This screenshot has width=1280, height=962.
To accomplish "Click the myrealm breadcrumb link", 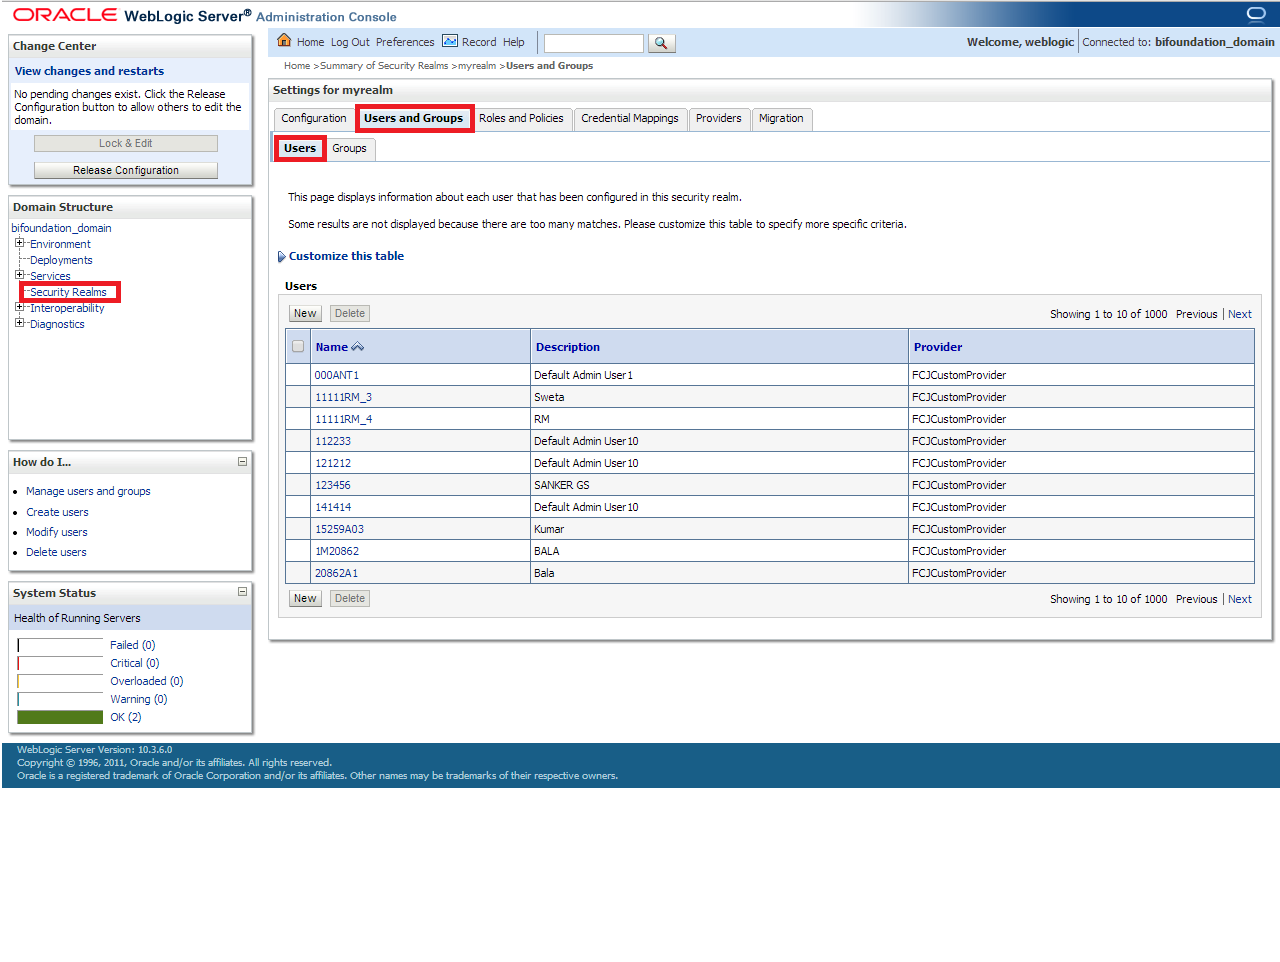I will (477, 66).
